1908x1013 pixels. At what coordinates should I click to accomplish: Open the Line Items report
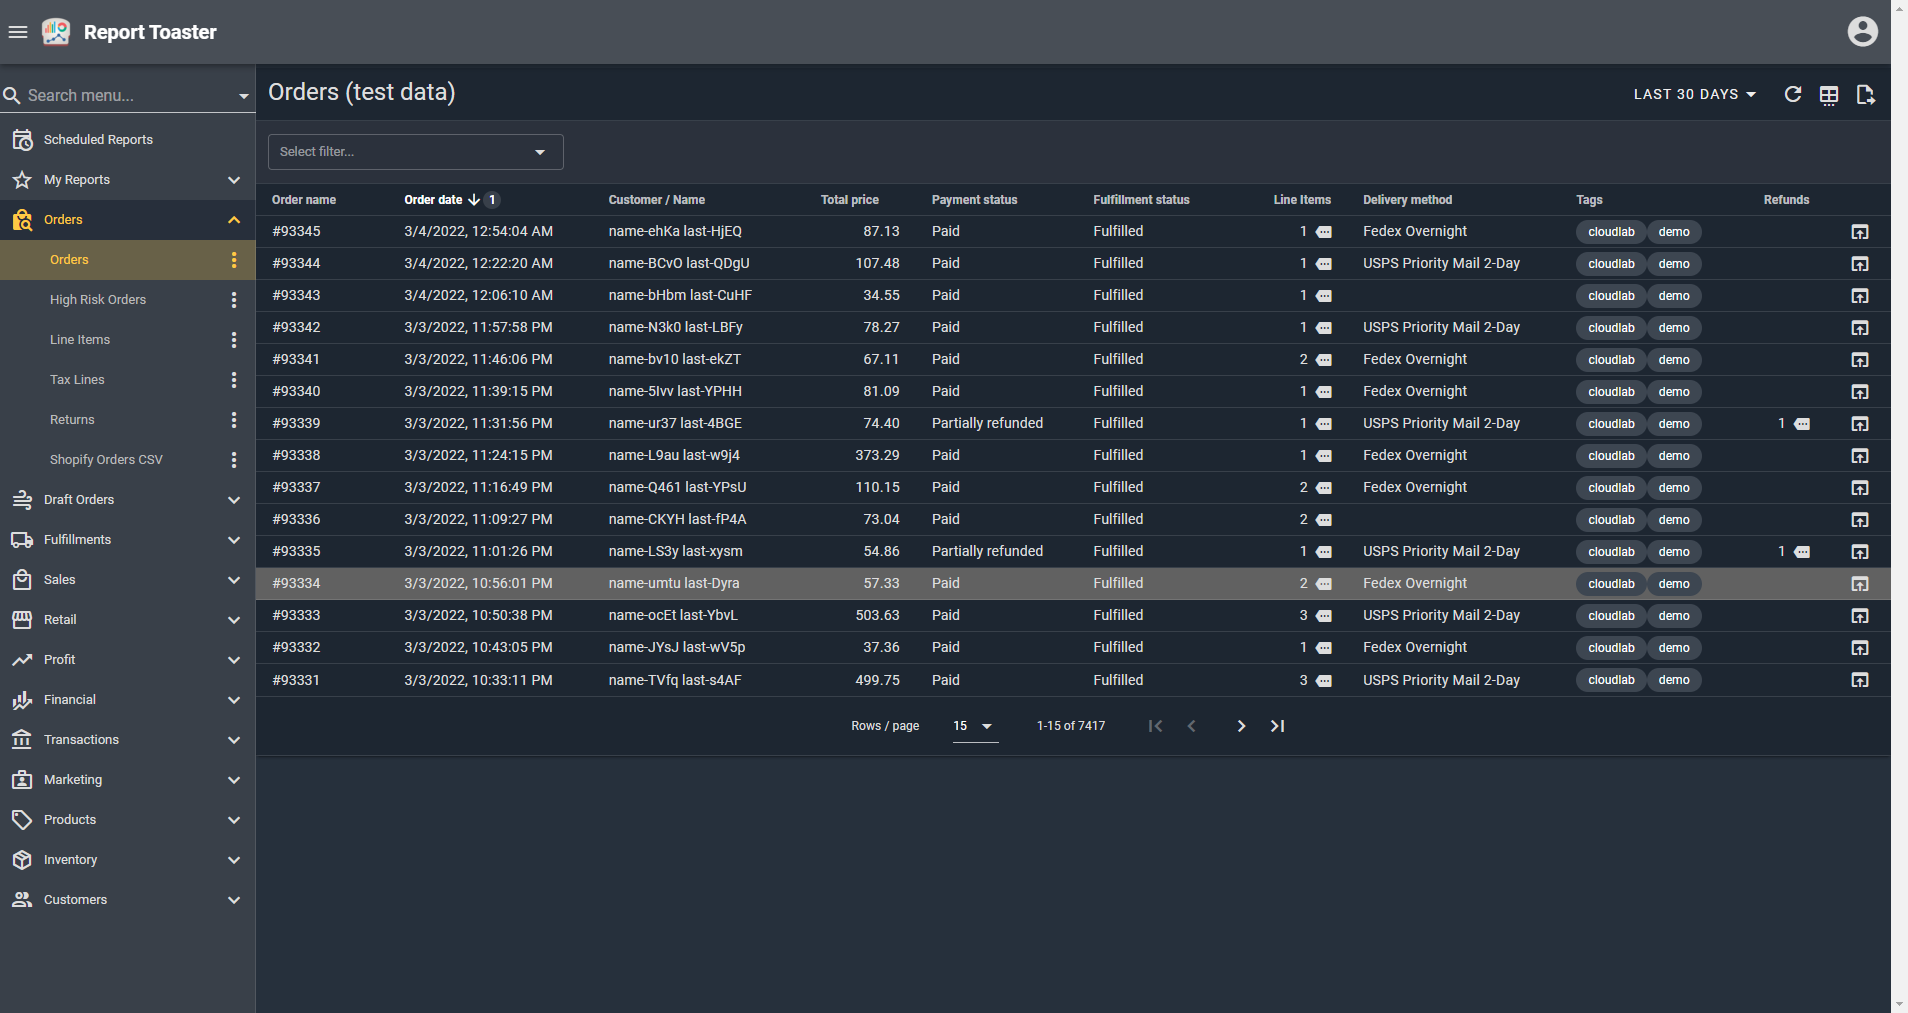(x=80, y=340)
